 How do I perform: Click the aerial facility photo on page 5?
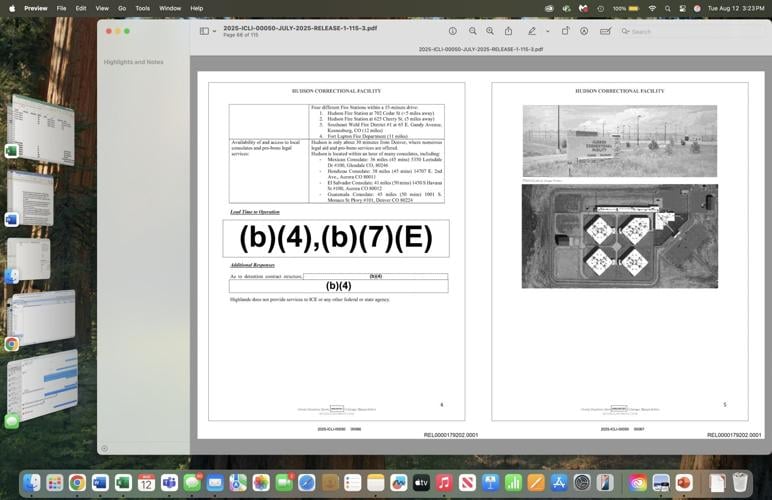click(x=620, y=236)
